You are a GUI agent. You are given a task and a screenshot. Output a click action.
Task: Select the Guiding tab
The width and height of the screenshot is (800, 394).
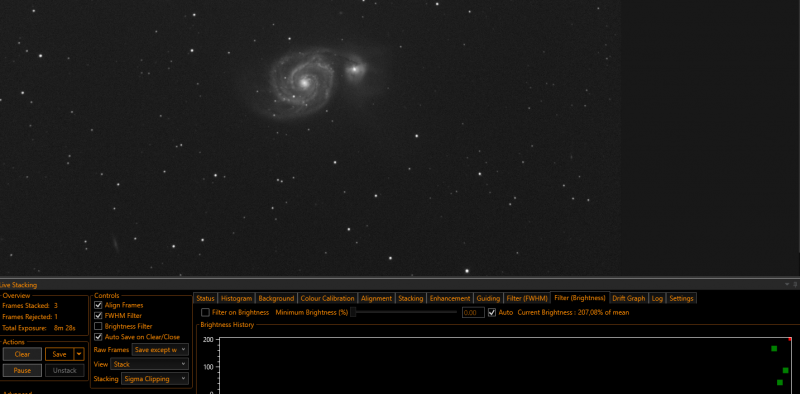[488, 299]
